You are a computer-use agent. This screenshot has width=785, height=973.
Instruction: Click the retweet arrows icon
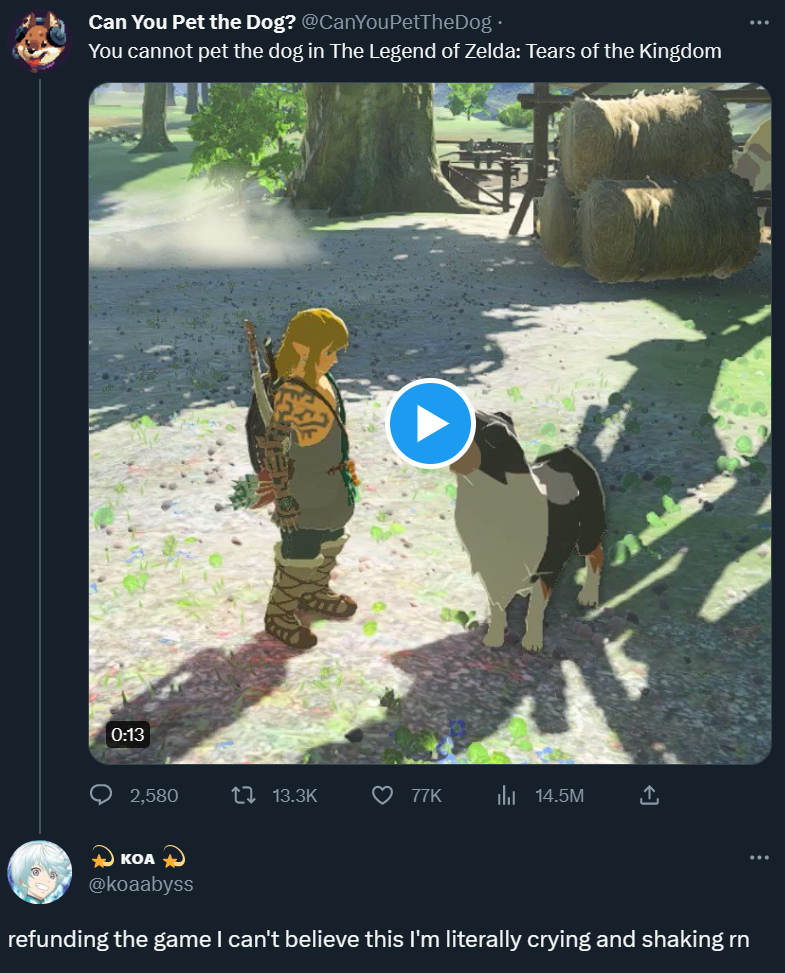pos(243,795)
